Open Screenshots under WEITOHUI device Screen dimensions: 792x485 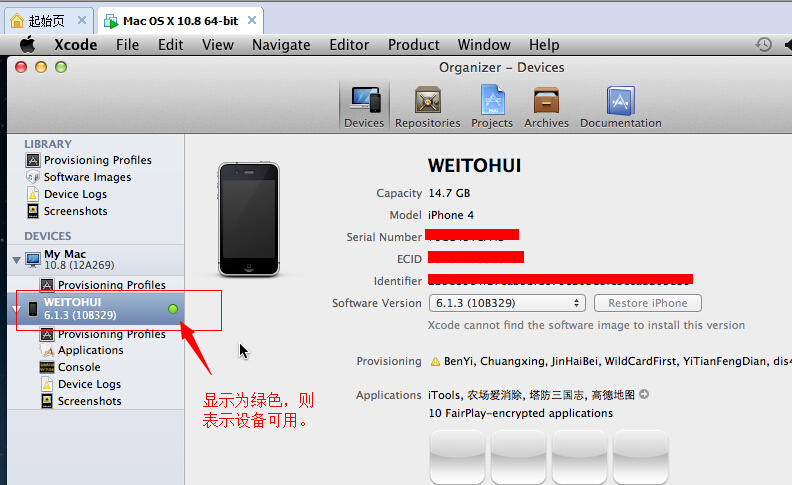81,401
